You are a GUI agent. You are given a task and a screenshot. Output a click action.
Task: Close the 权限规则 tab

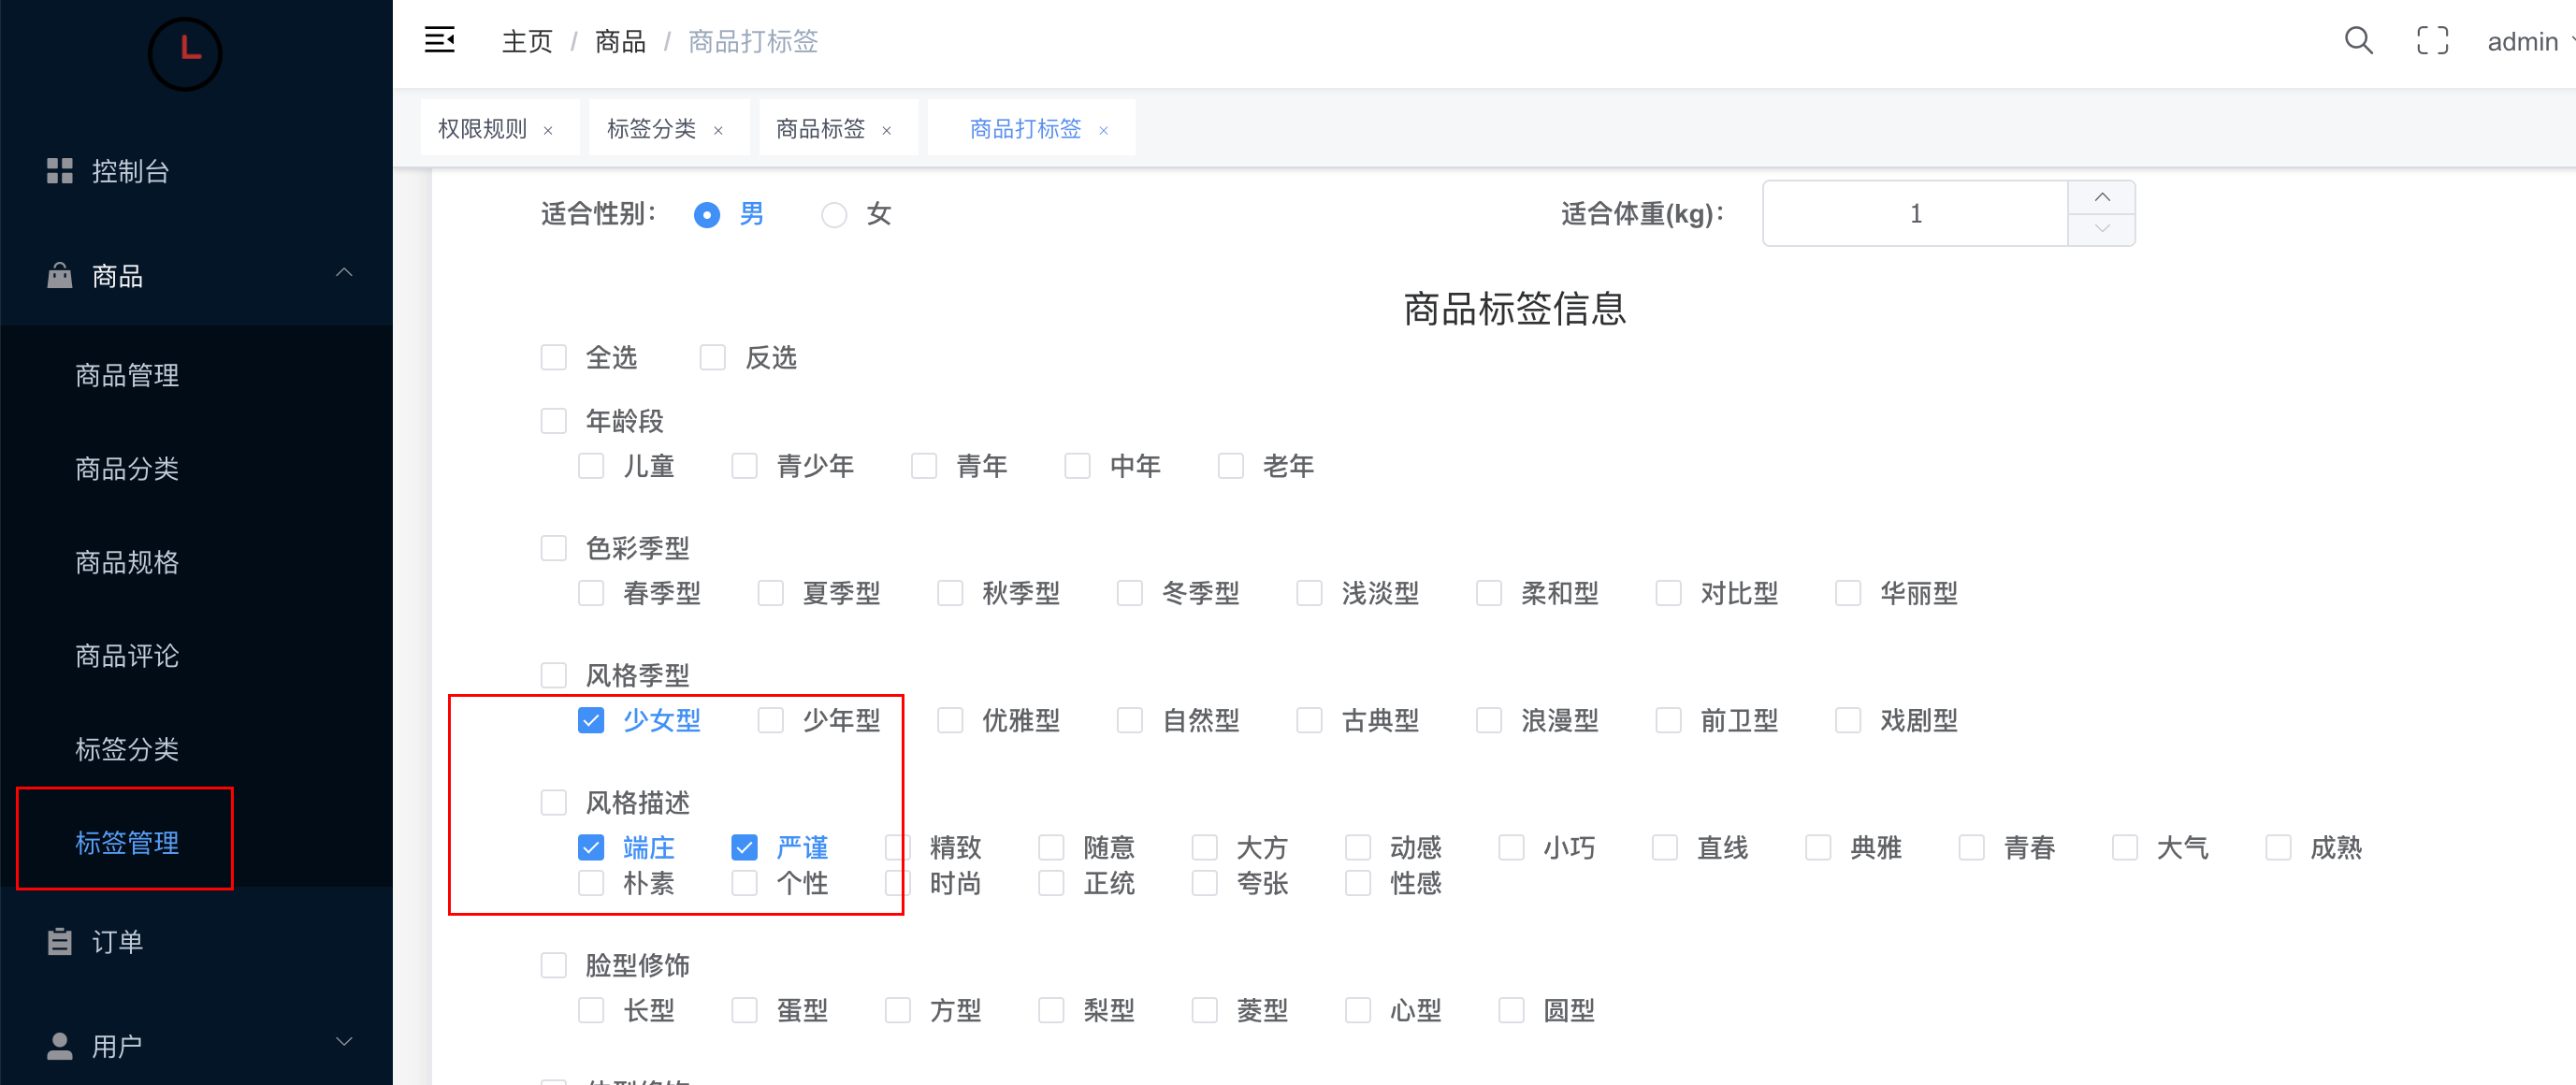548,130
